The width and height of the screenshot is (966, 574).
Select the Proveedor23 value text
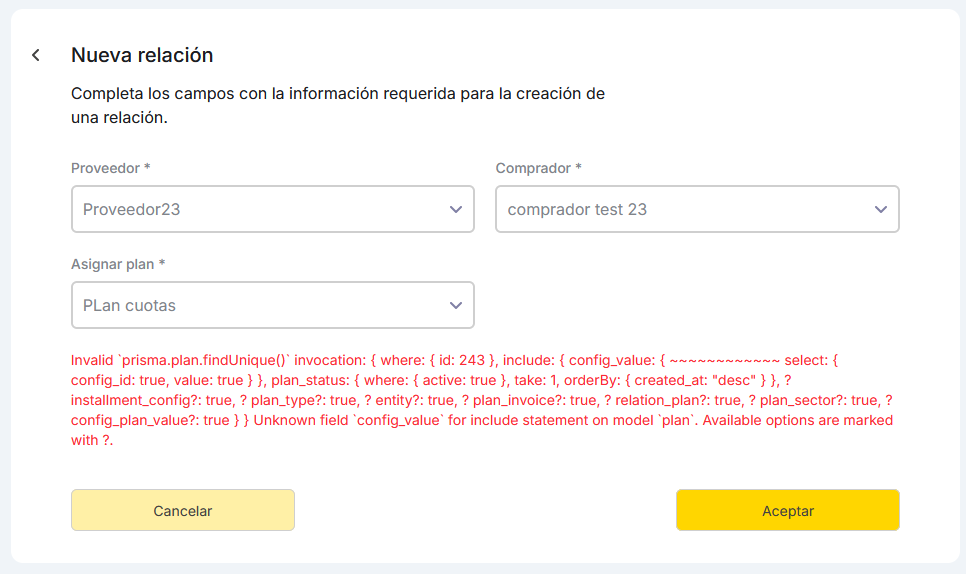(x=131, y=210)
